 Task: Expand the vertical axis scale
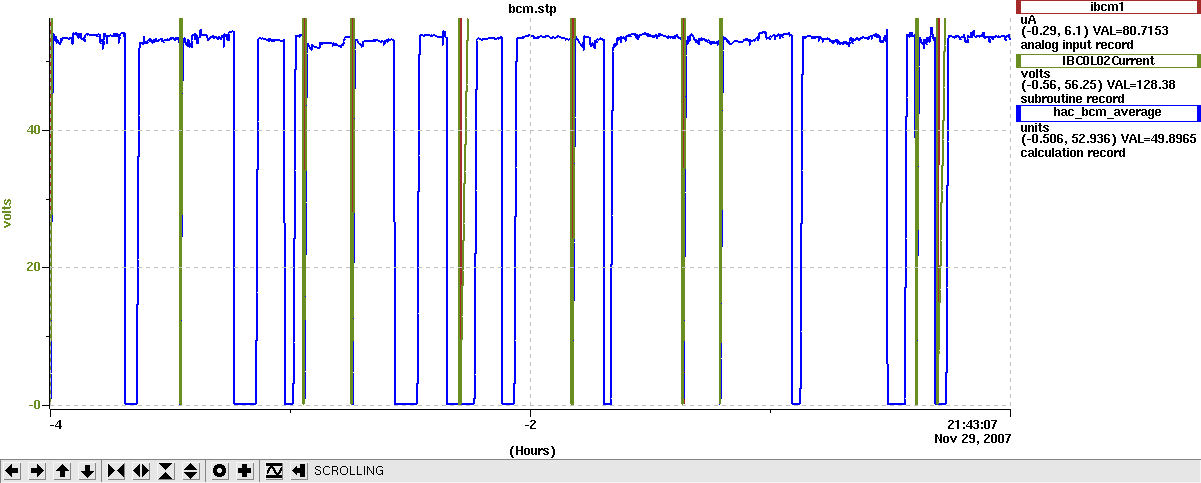(191, 470)
